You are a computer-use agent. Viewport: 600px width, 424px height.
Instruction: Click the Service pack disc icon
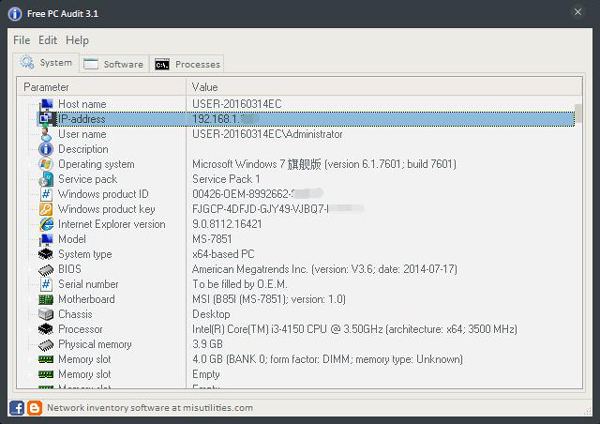46,179
